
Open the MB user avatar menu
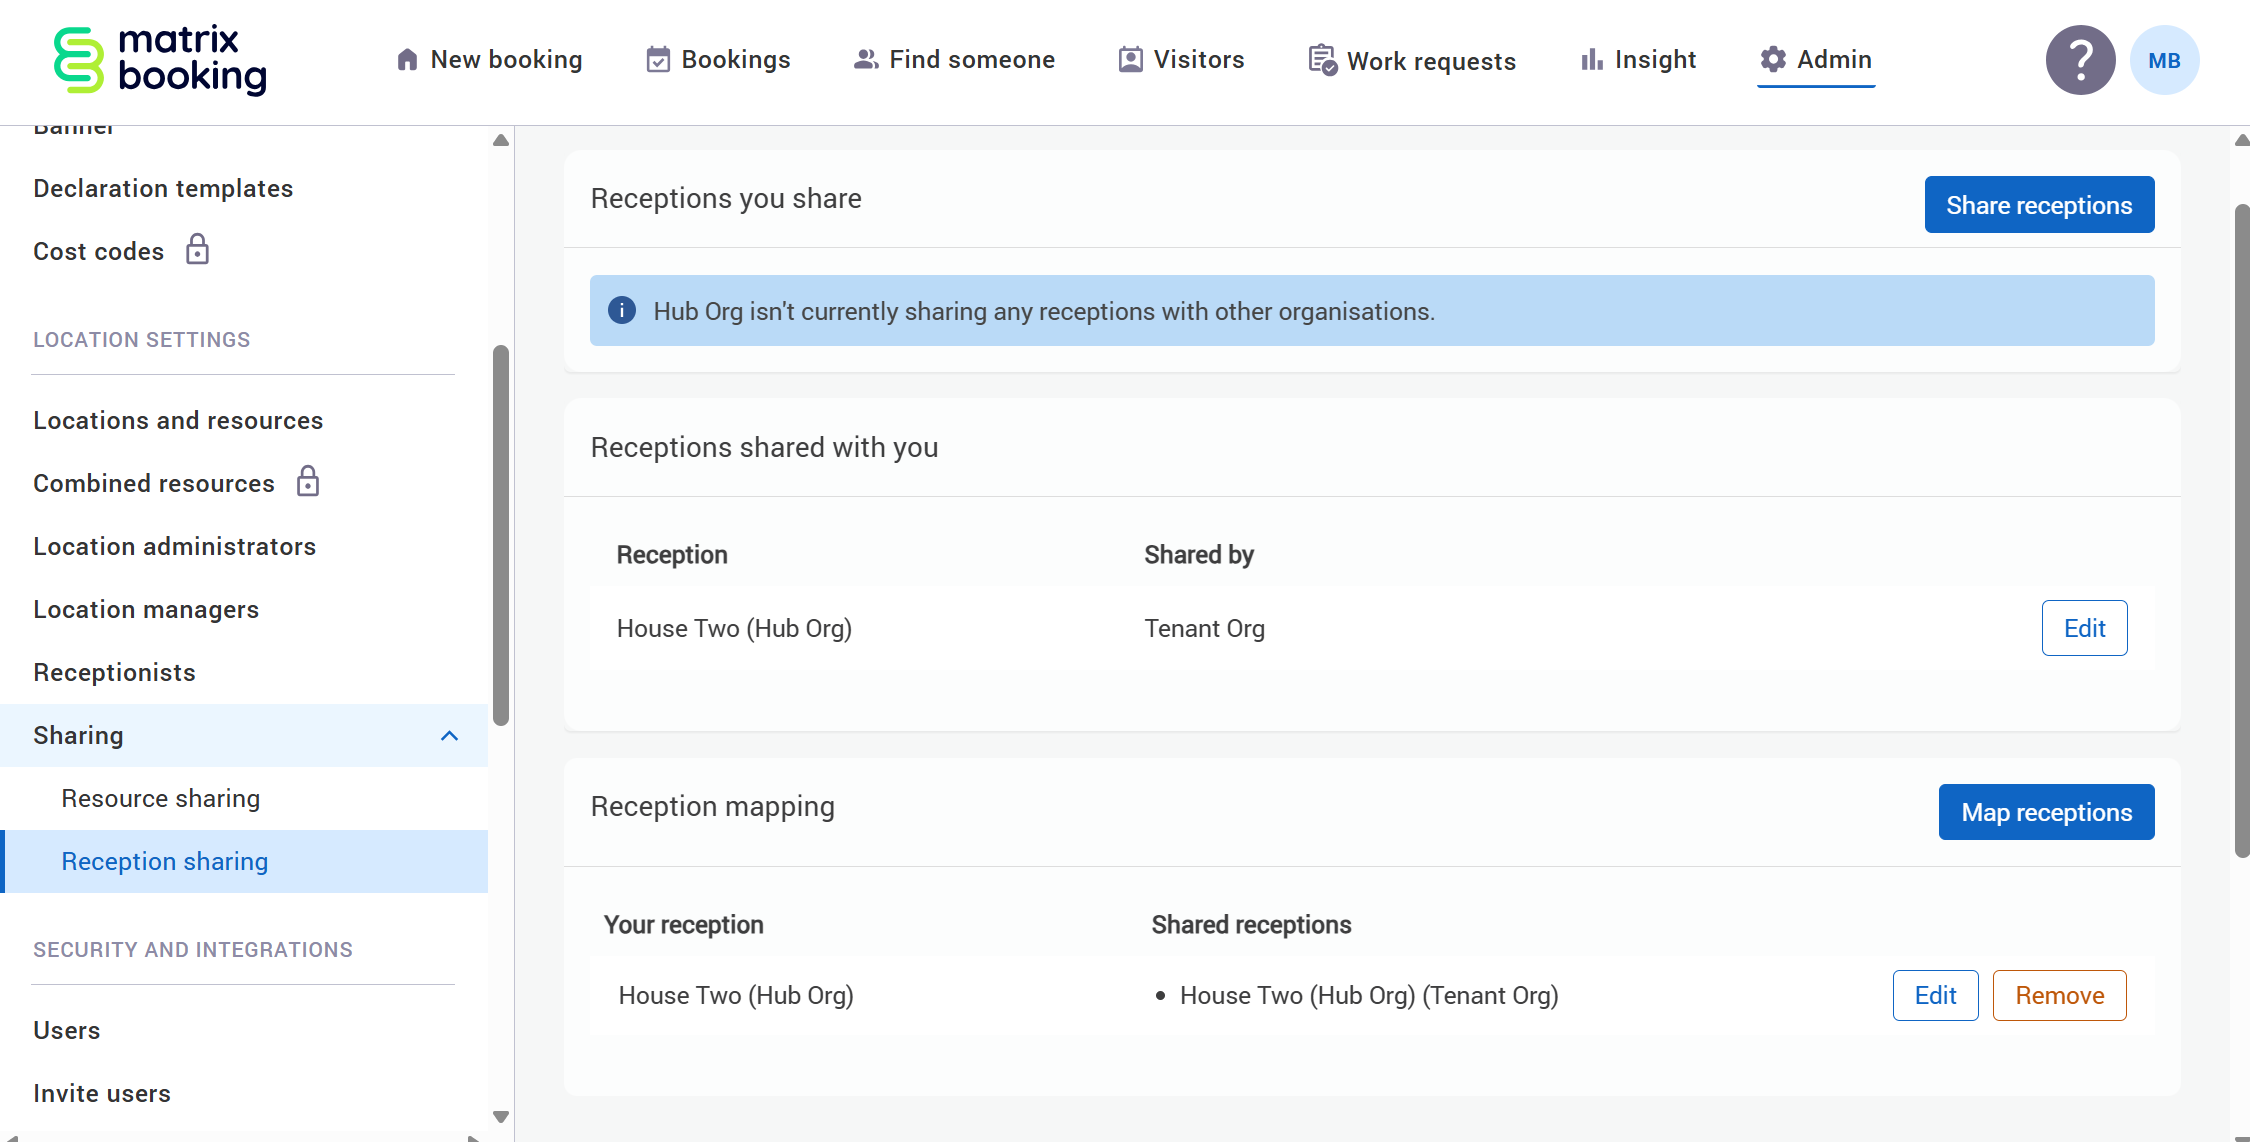[2164, 60]
